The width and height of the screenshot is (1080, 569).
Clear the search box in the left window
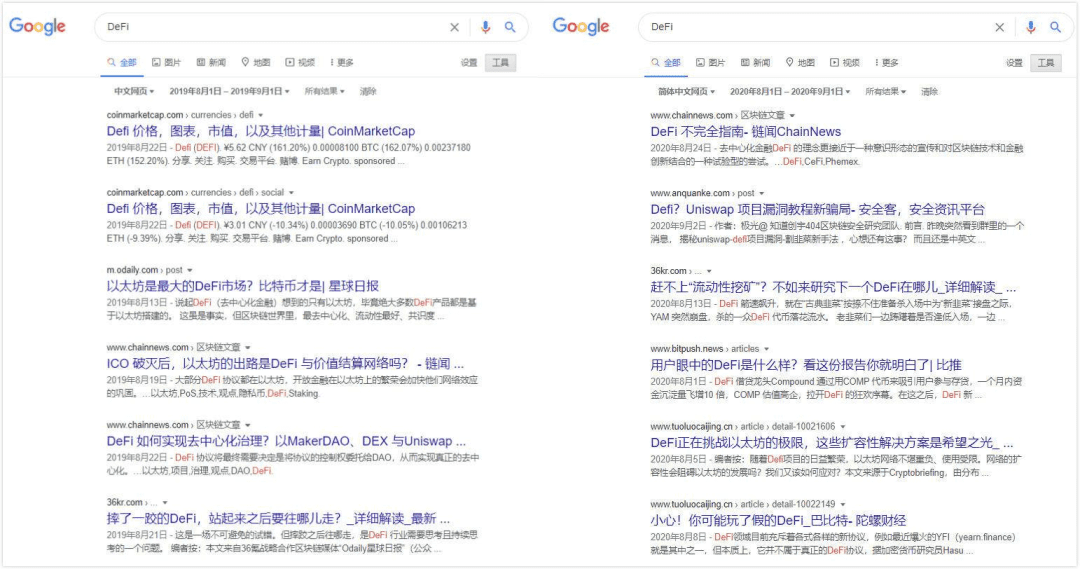[455, 28]
